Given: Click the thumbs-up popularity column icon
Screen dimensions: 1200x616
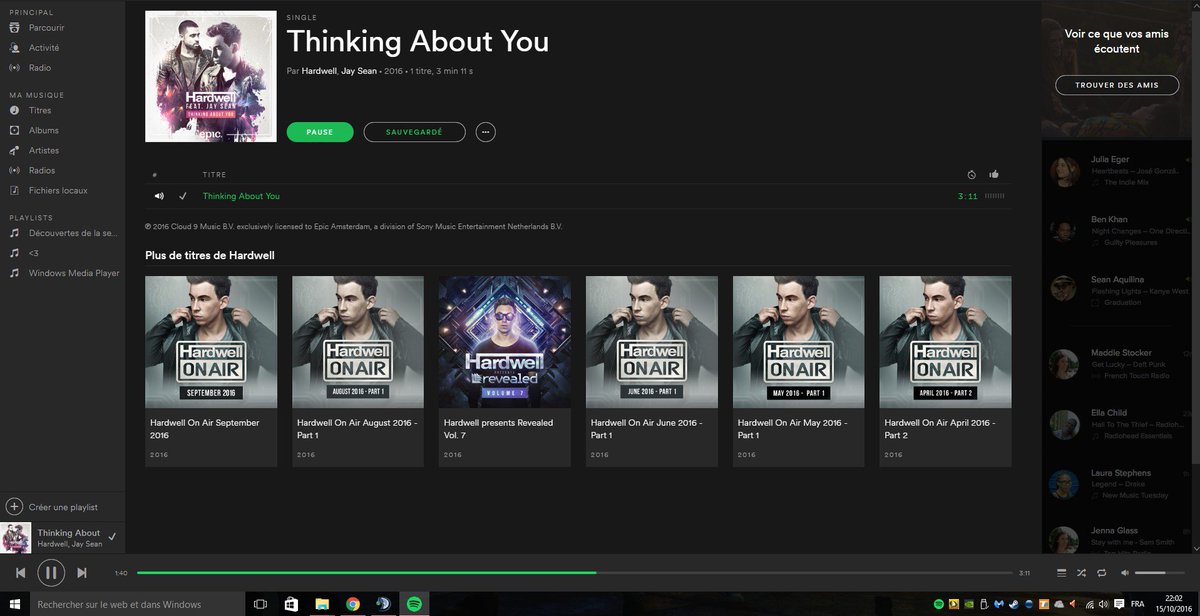Looking at the screenshot, I should 994,174.
